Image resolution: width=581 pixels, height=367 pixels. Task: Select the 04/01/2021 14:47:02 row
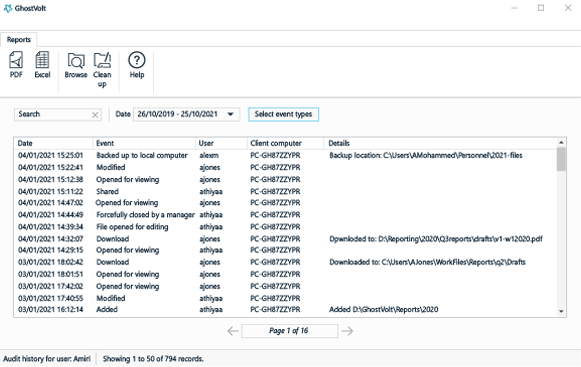[x=285, y=203]
